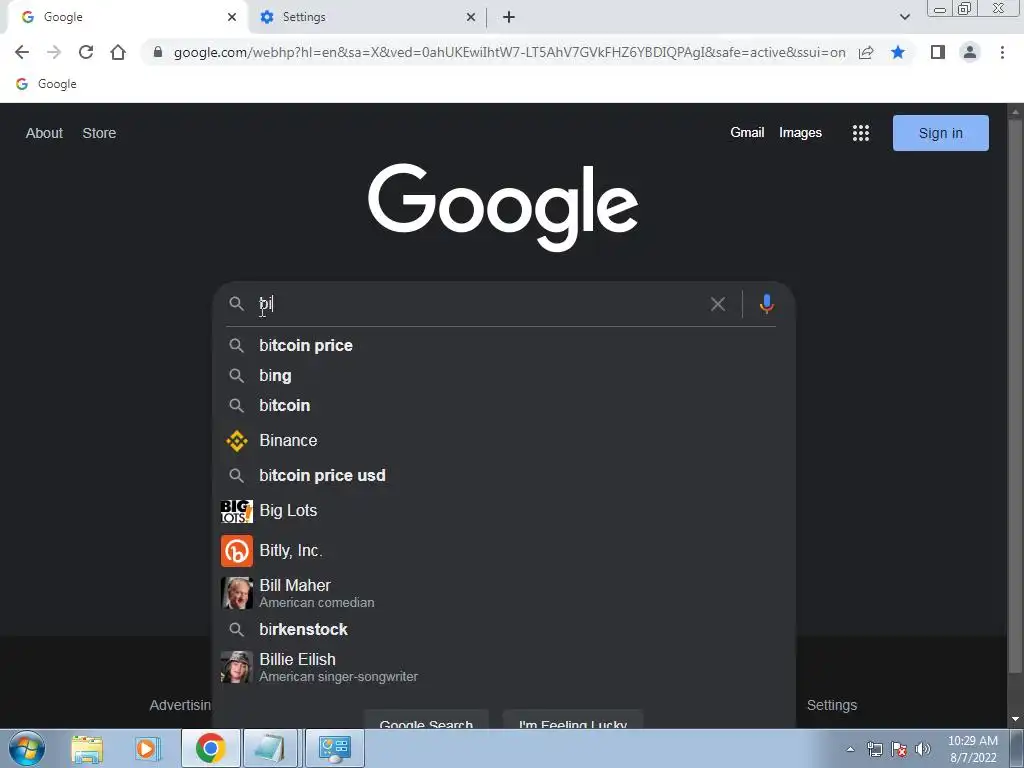1024x768 pixels.
Task: Add a new tab with the plus button
Action: [509, 17]
